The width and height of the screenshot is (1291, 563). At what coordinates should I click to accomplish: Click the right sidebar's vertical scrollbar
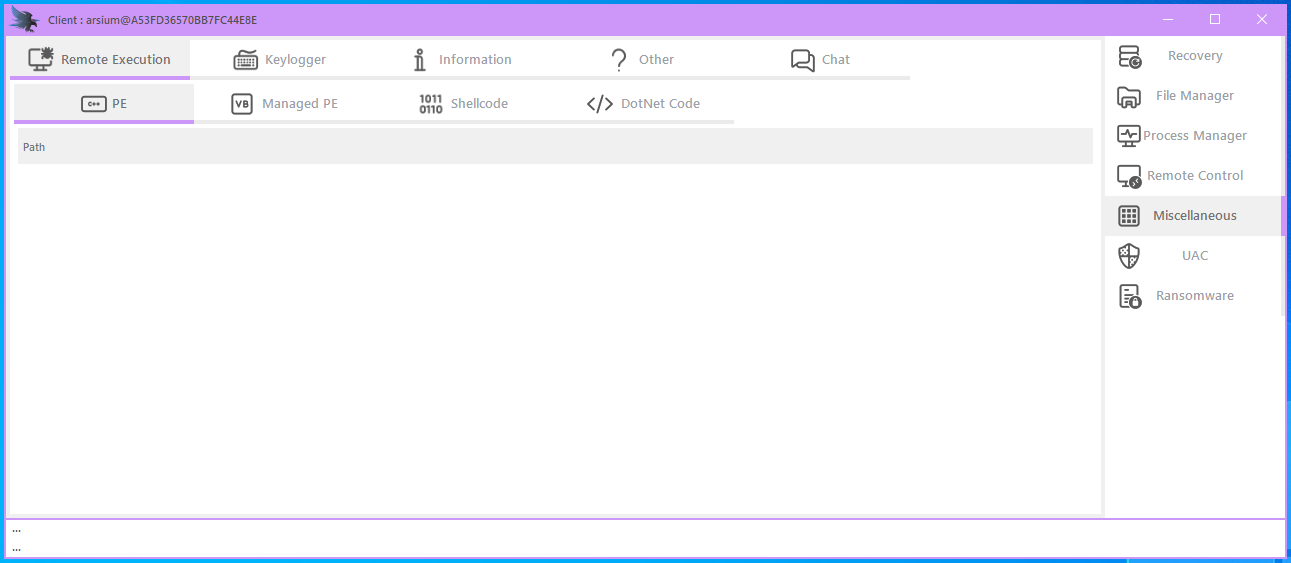coord(1283,215)
